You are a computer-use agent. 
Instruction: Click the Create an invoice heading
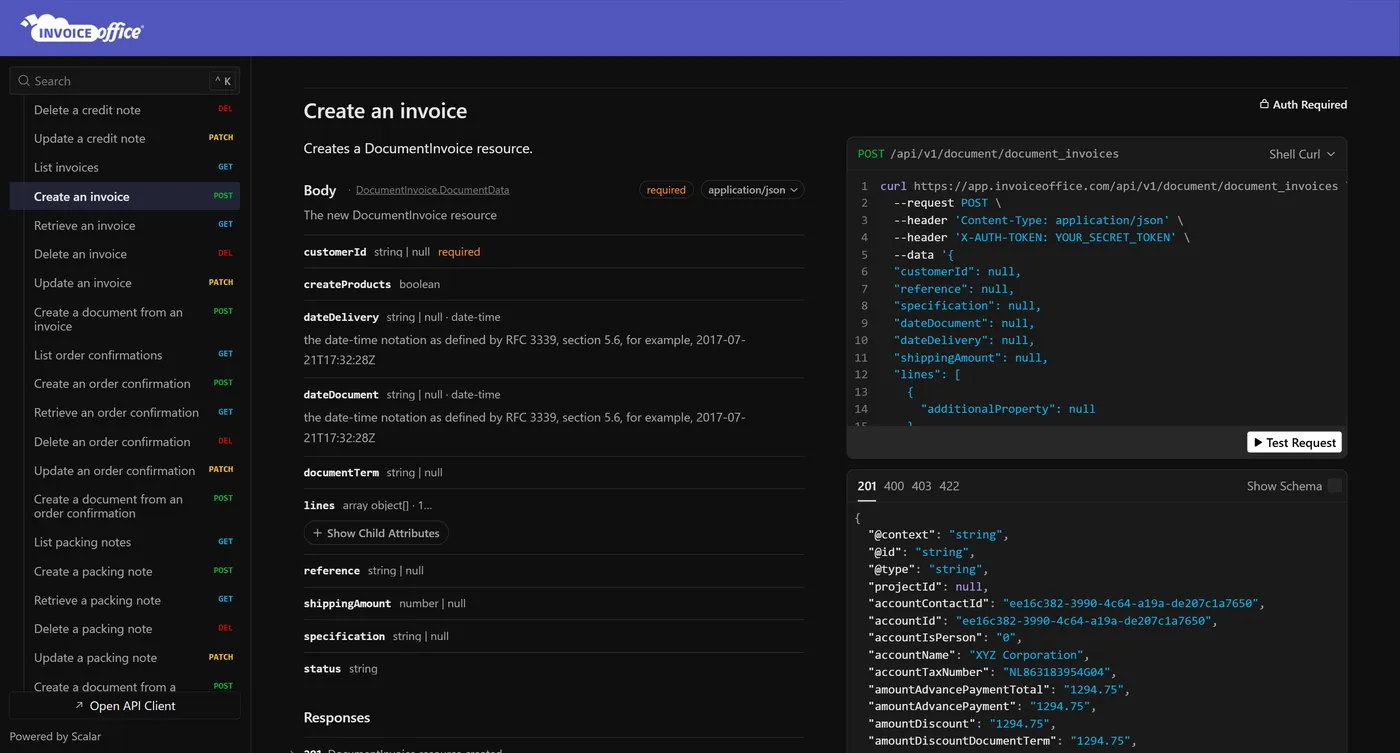pyautogui.click(x=385, y=111)
